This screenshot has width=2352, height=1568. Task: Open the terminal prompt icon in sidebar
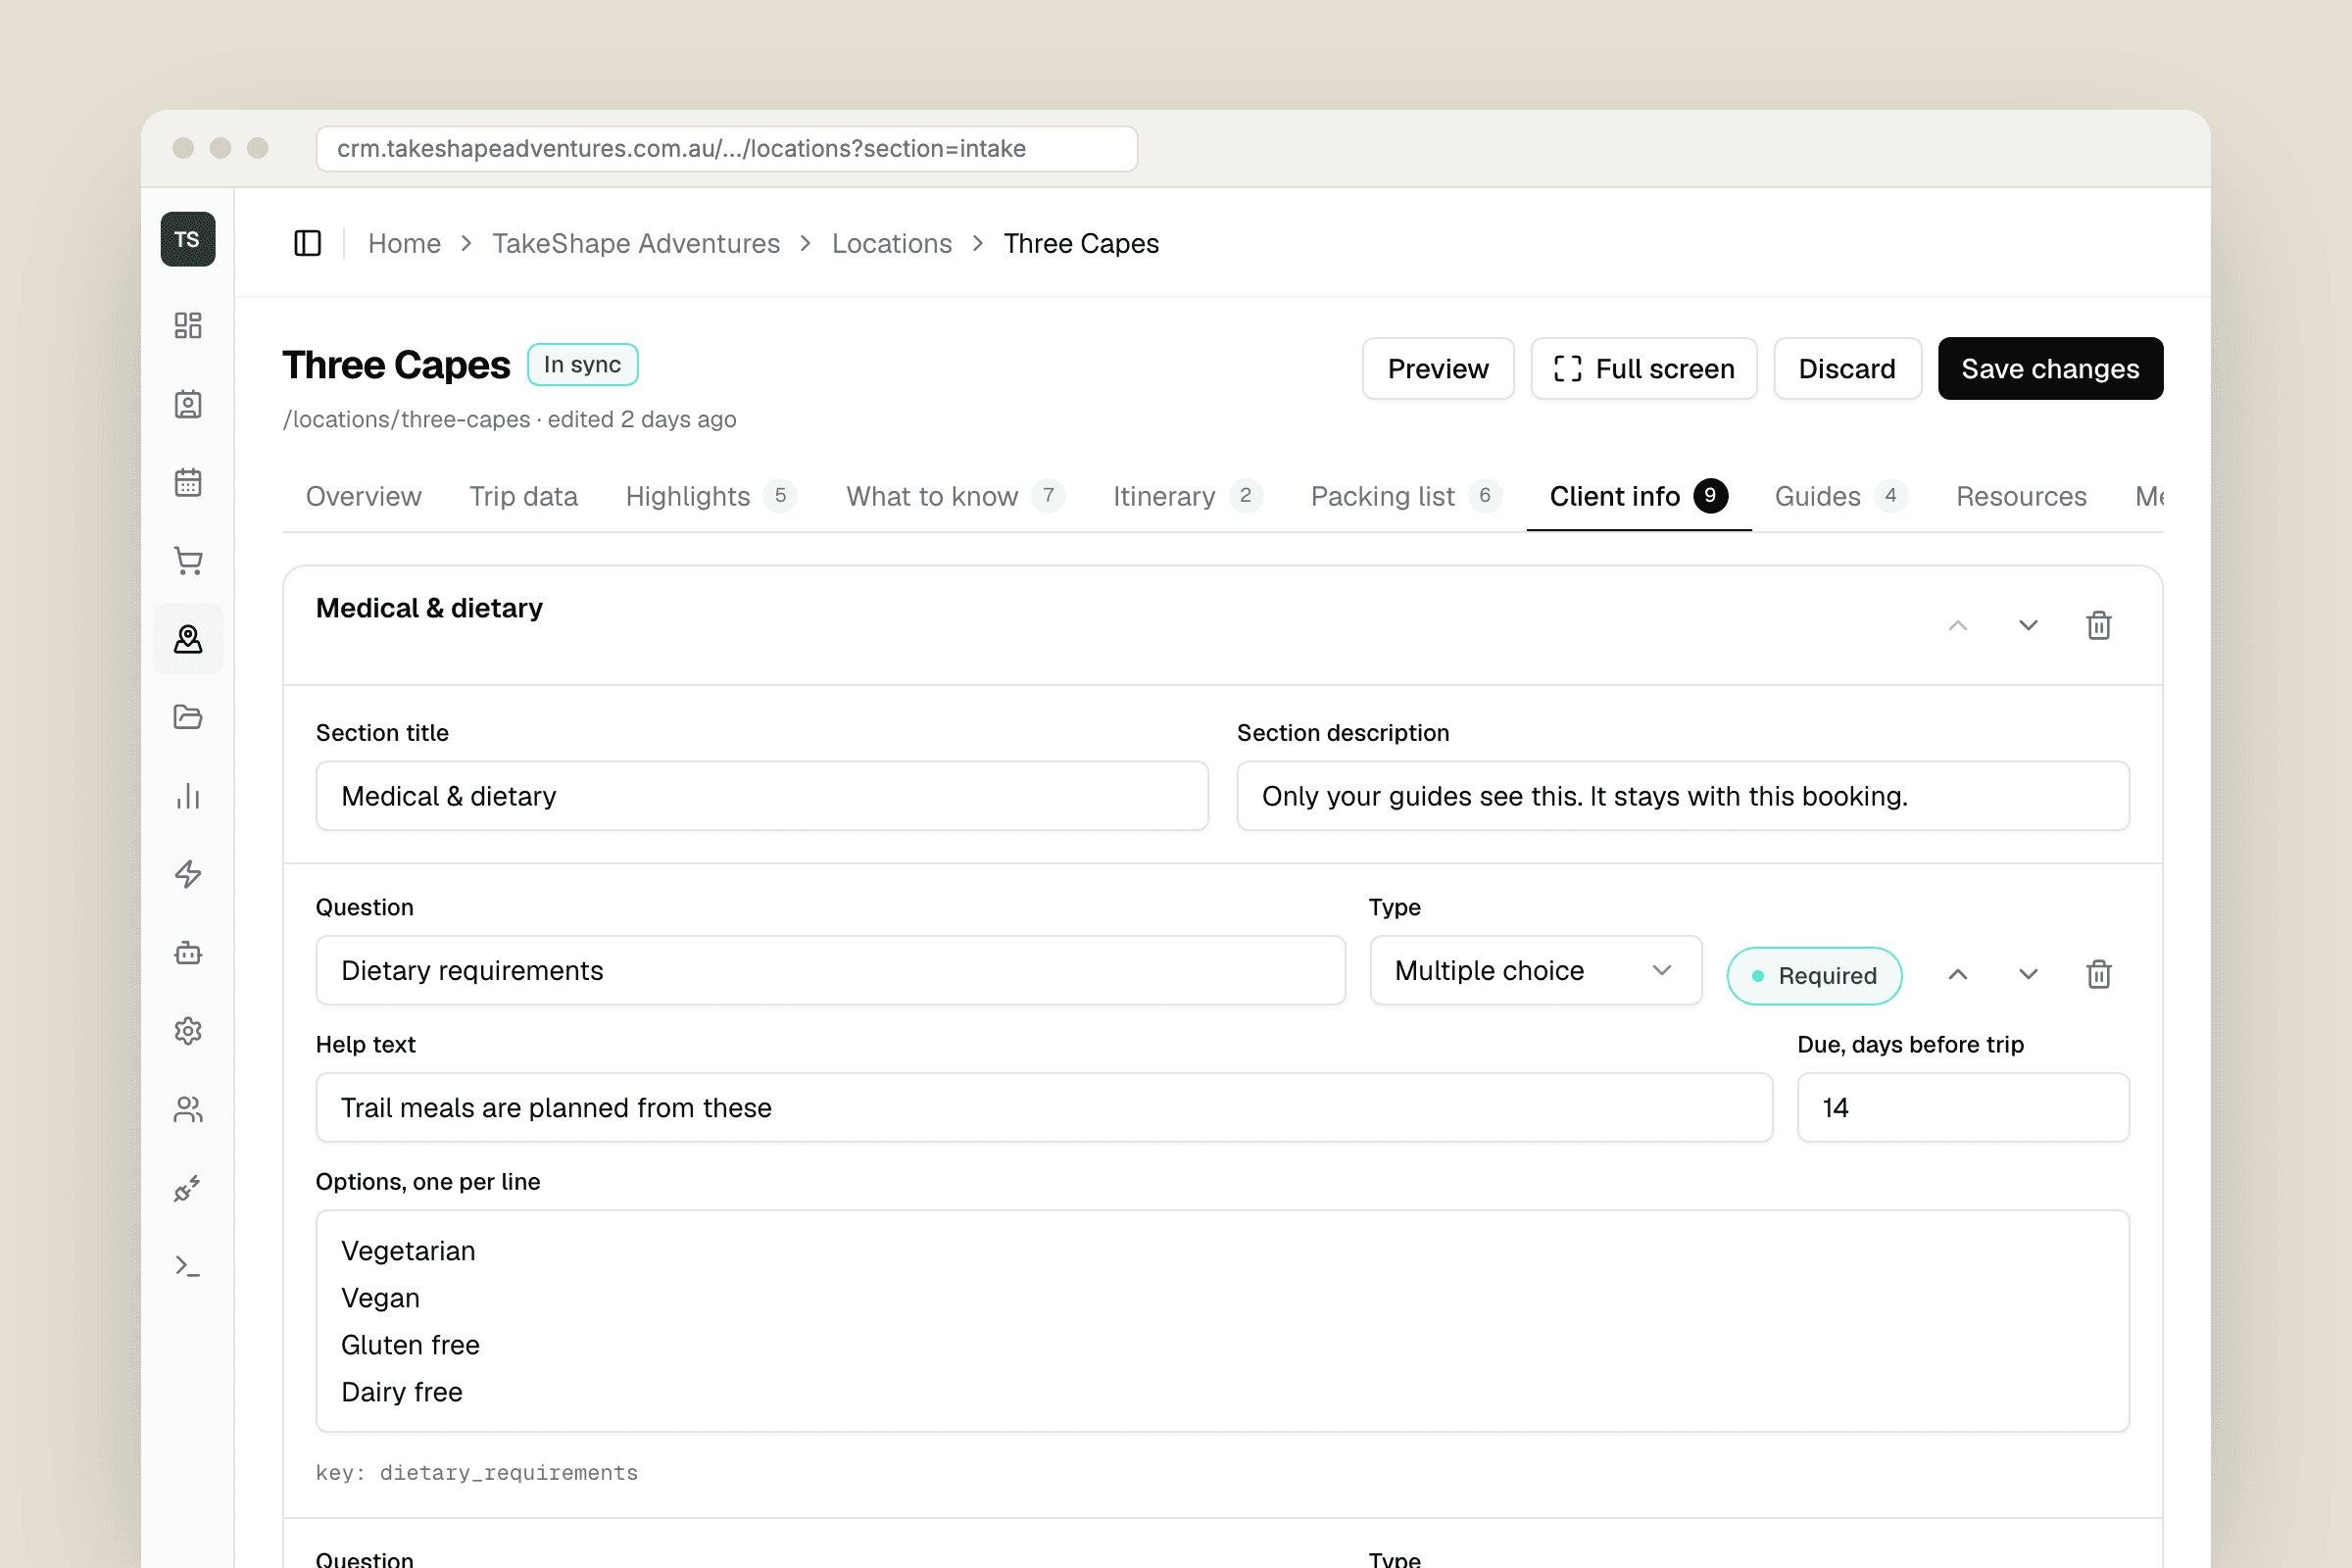[188, 1266]
